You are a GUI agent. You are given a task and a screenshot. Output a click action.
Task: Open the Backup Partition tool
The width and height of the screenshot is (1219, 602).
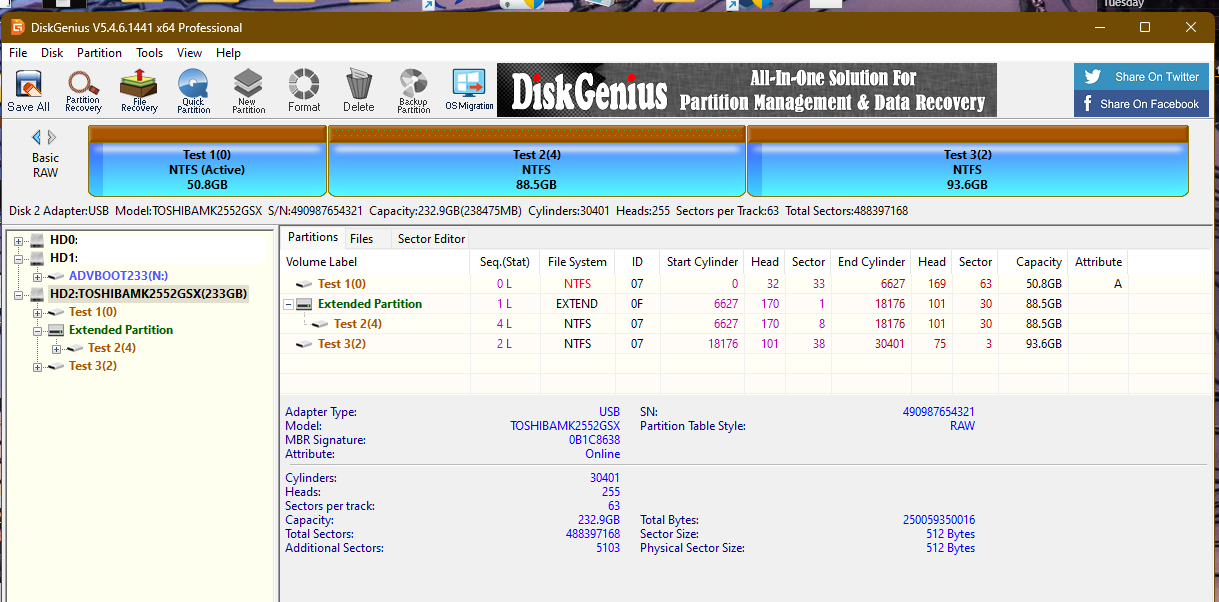[413, 91]
